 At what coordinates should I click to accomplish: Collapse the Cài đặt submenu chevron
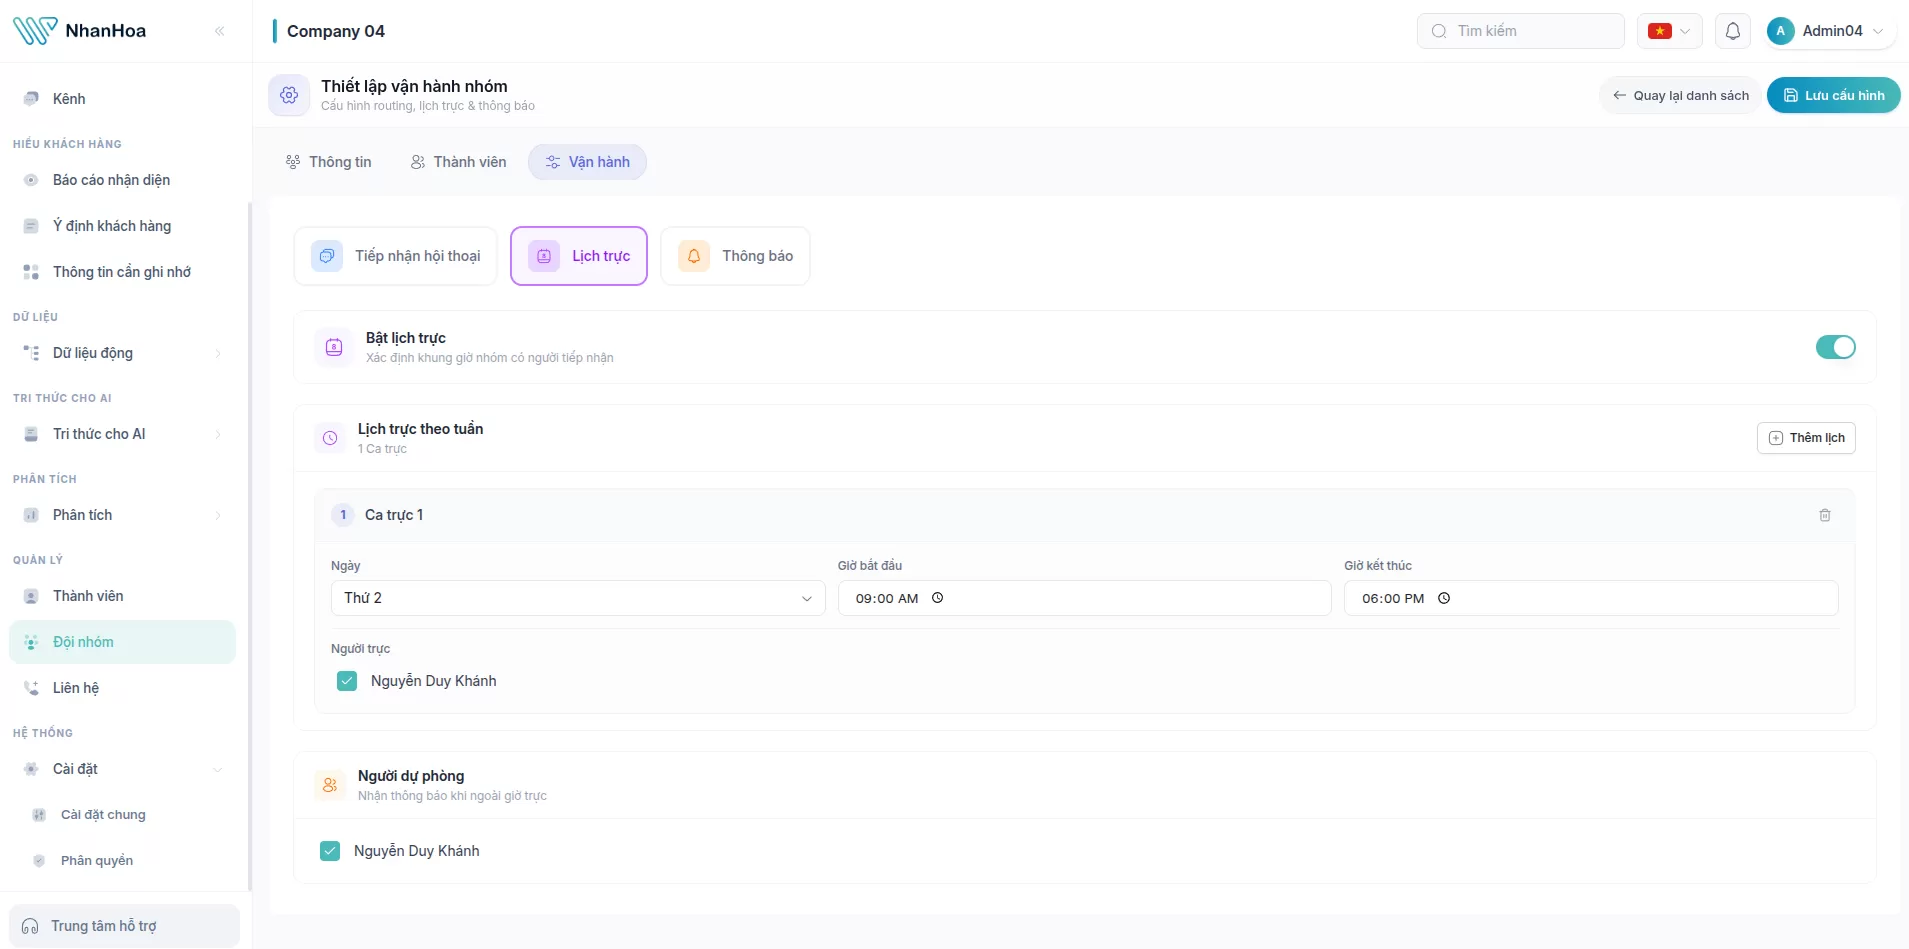(x=218, y=769)
